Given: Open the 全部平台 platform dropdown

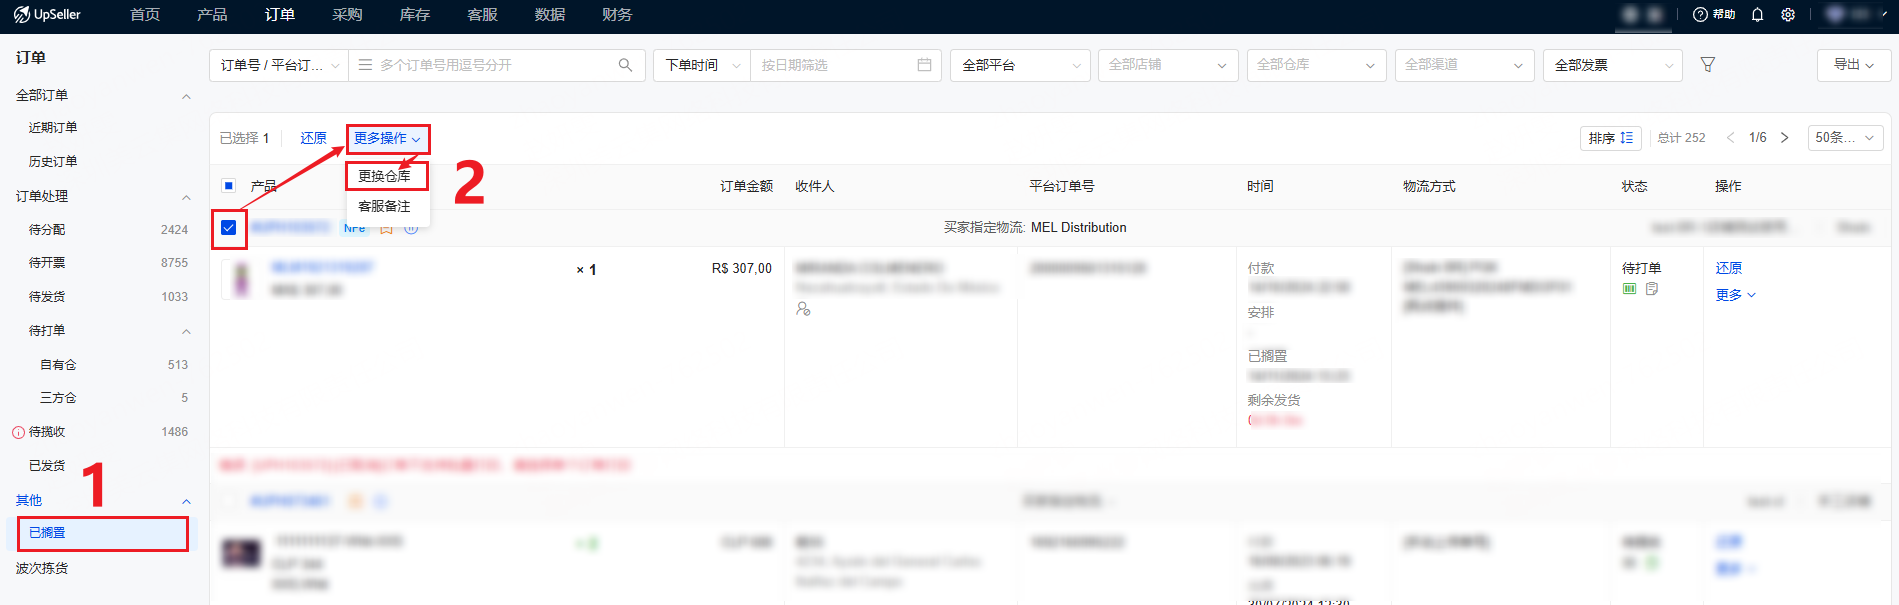Looking at the screenshot, I should pyautogui.click(x=1020, y=65).
